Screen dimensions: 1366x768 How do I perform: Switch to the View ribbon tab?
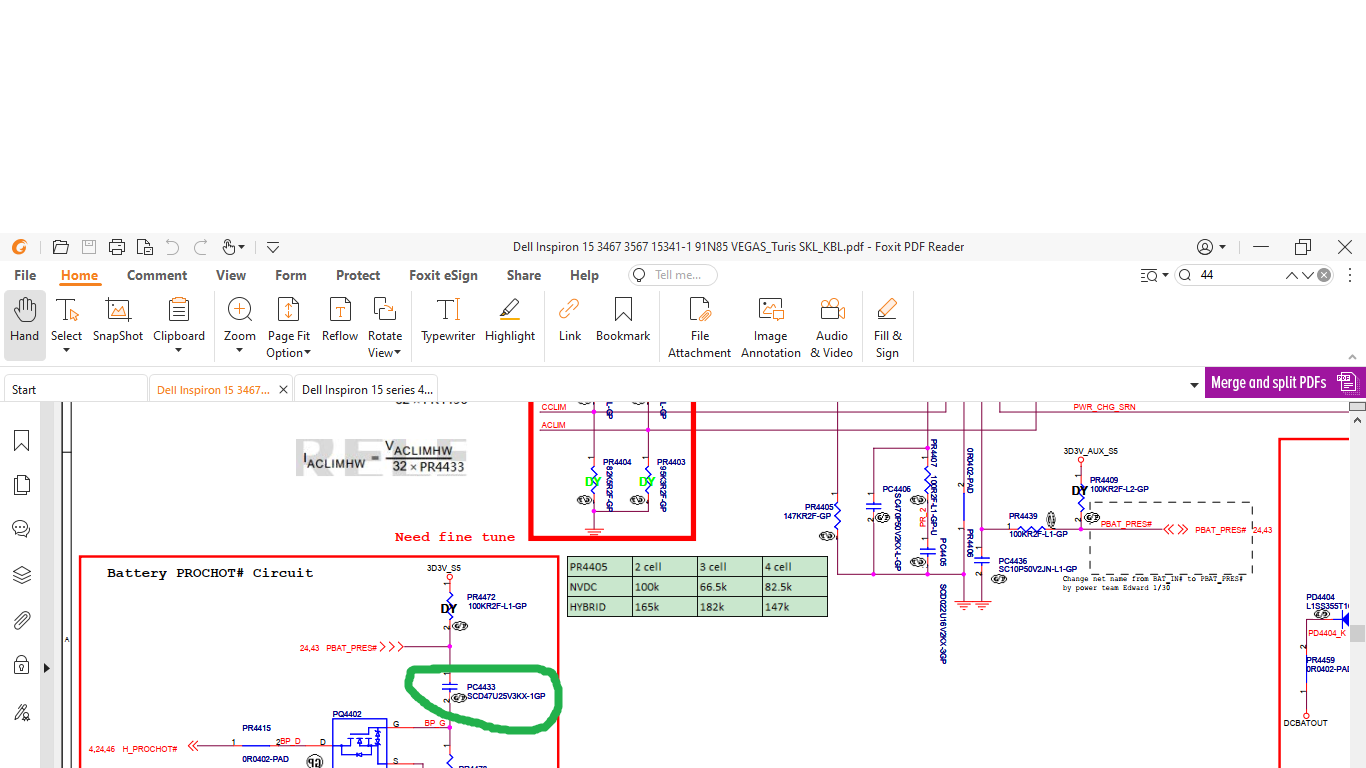(x=231, y=275)
